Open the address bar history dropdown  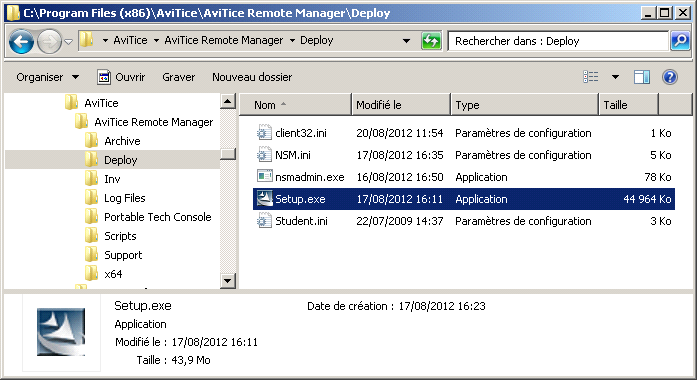pyautogui.click(x=406, y=41)
